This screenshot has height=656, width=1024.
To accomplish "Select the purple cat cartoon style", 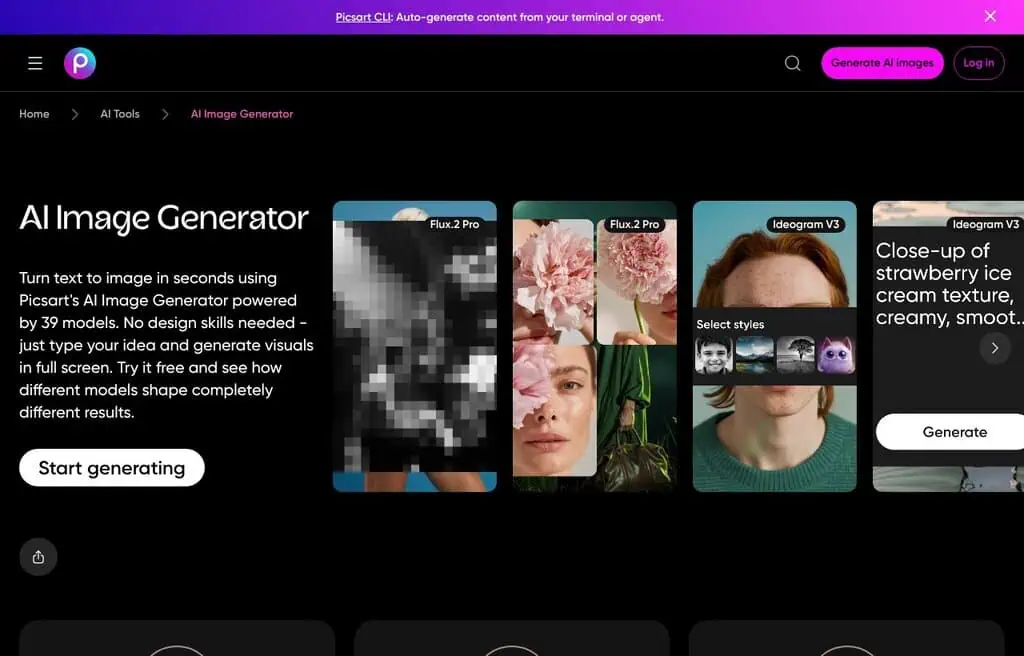I will tap(835, 355).
